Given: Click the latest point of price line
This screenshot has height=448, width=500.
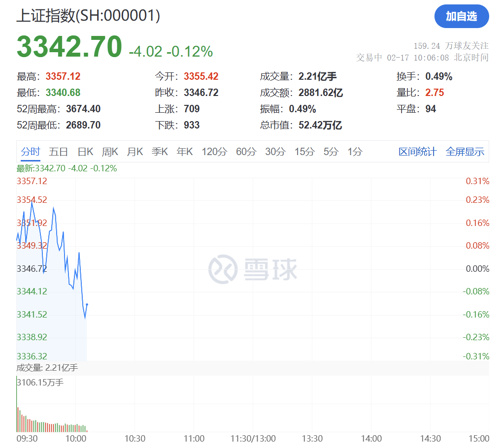Looking at the screenshot, I should tap(87, 304).
